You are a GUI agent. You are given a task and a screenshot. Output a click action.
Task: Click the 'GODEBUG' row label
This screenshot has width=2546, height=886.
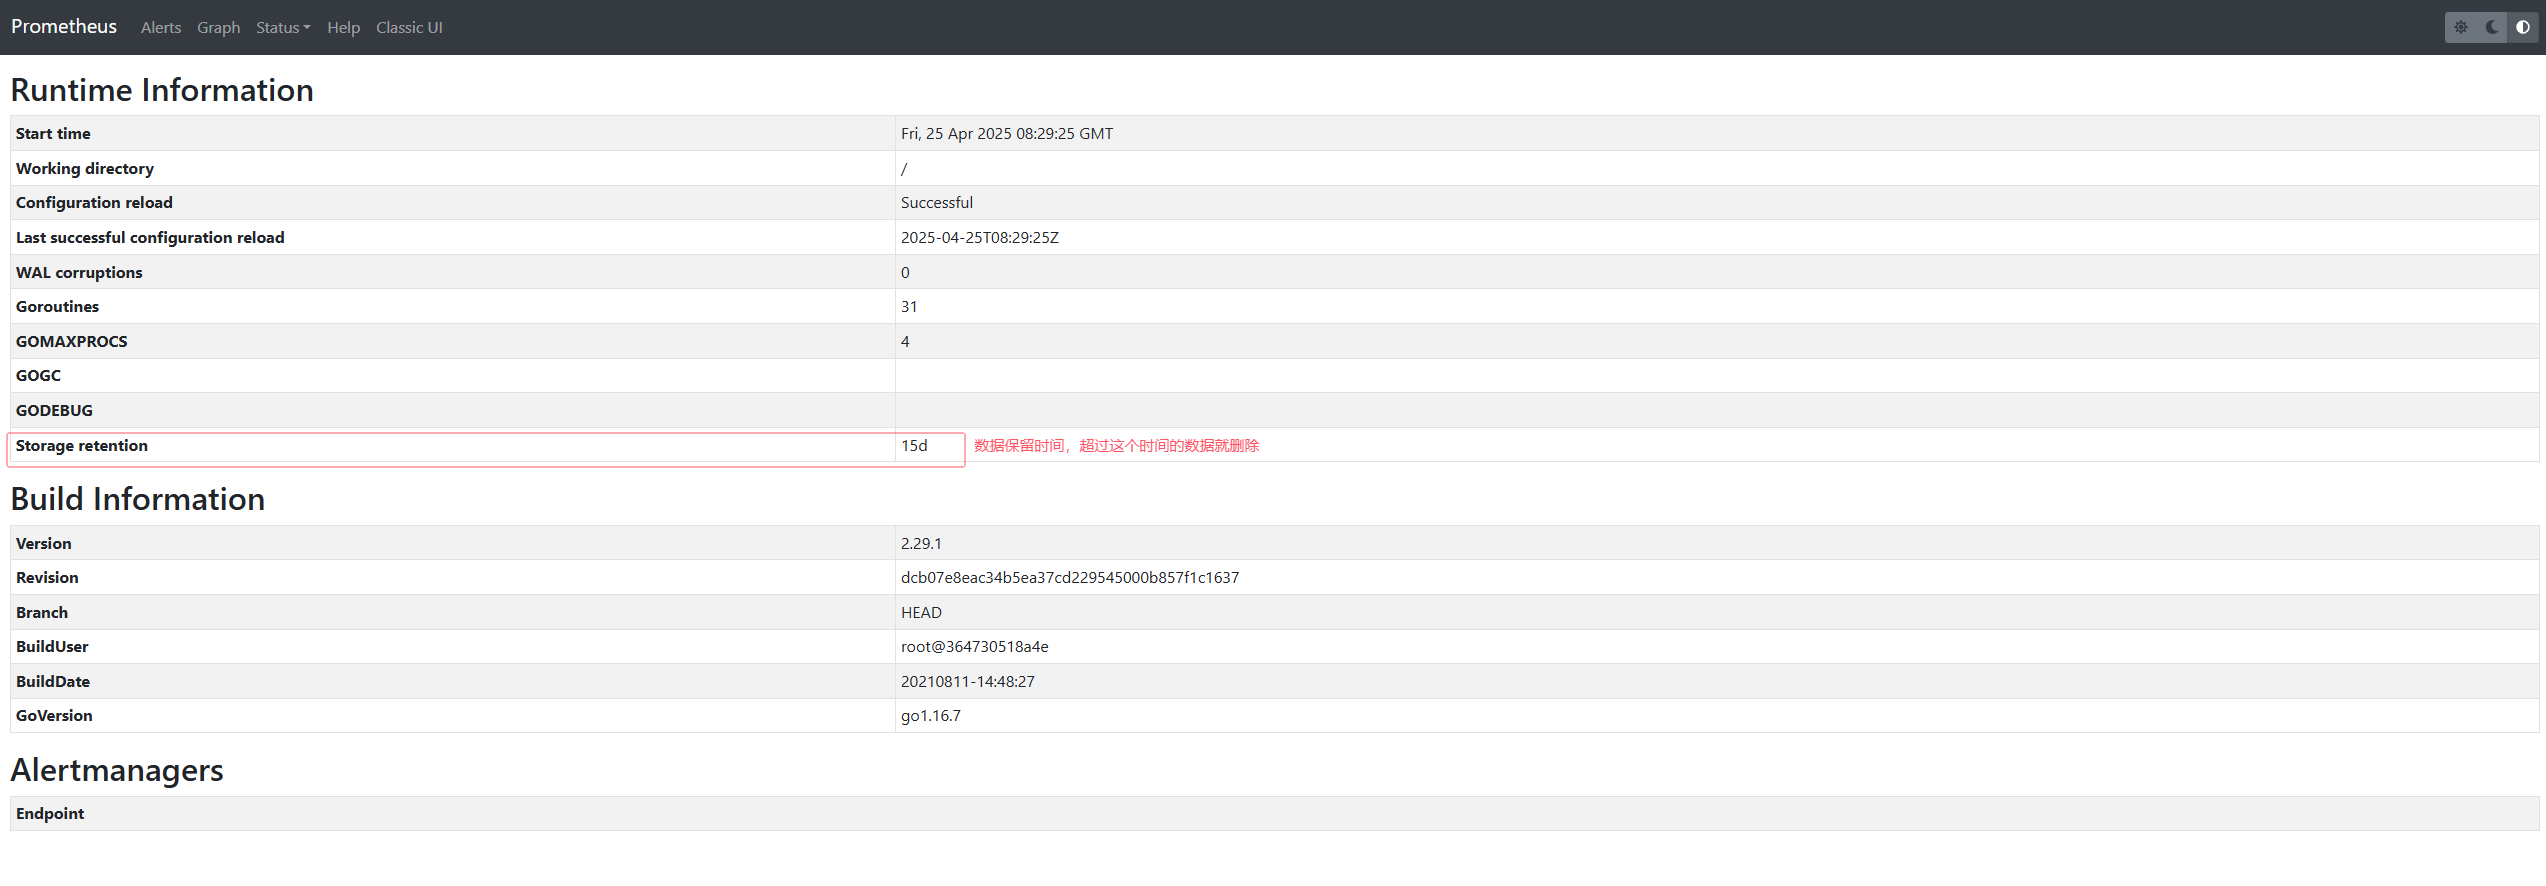[54, 411]
